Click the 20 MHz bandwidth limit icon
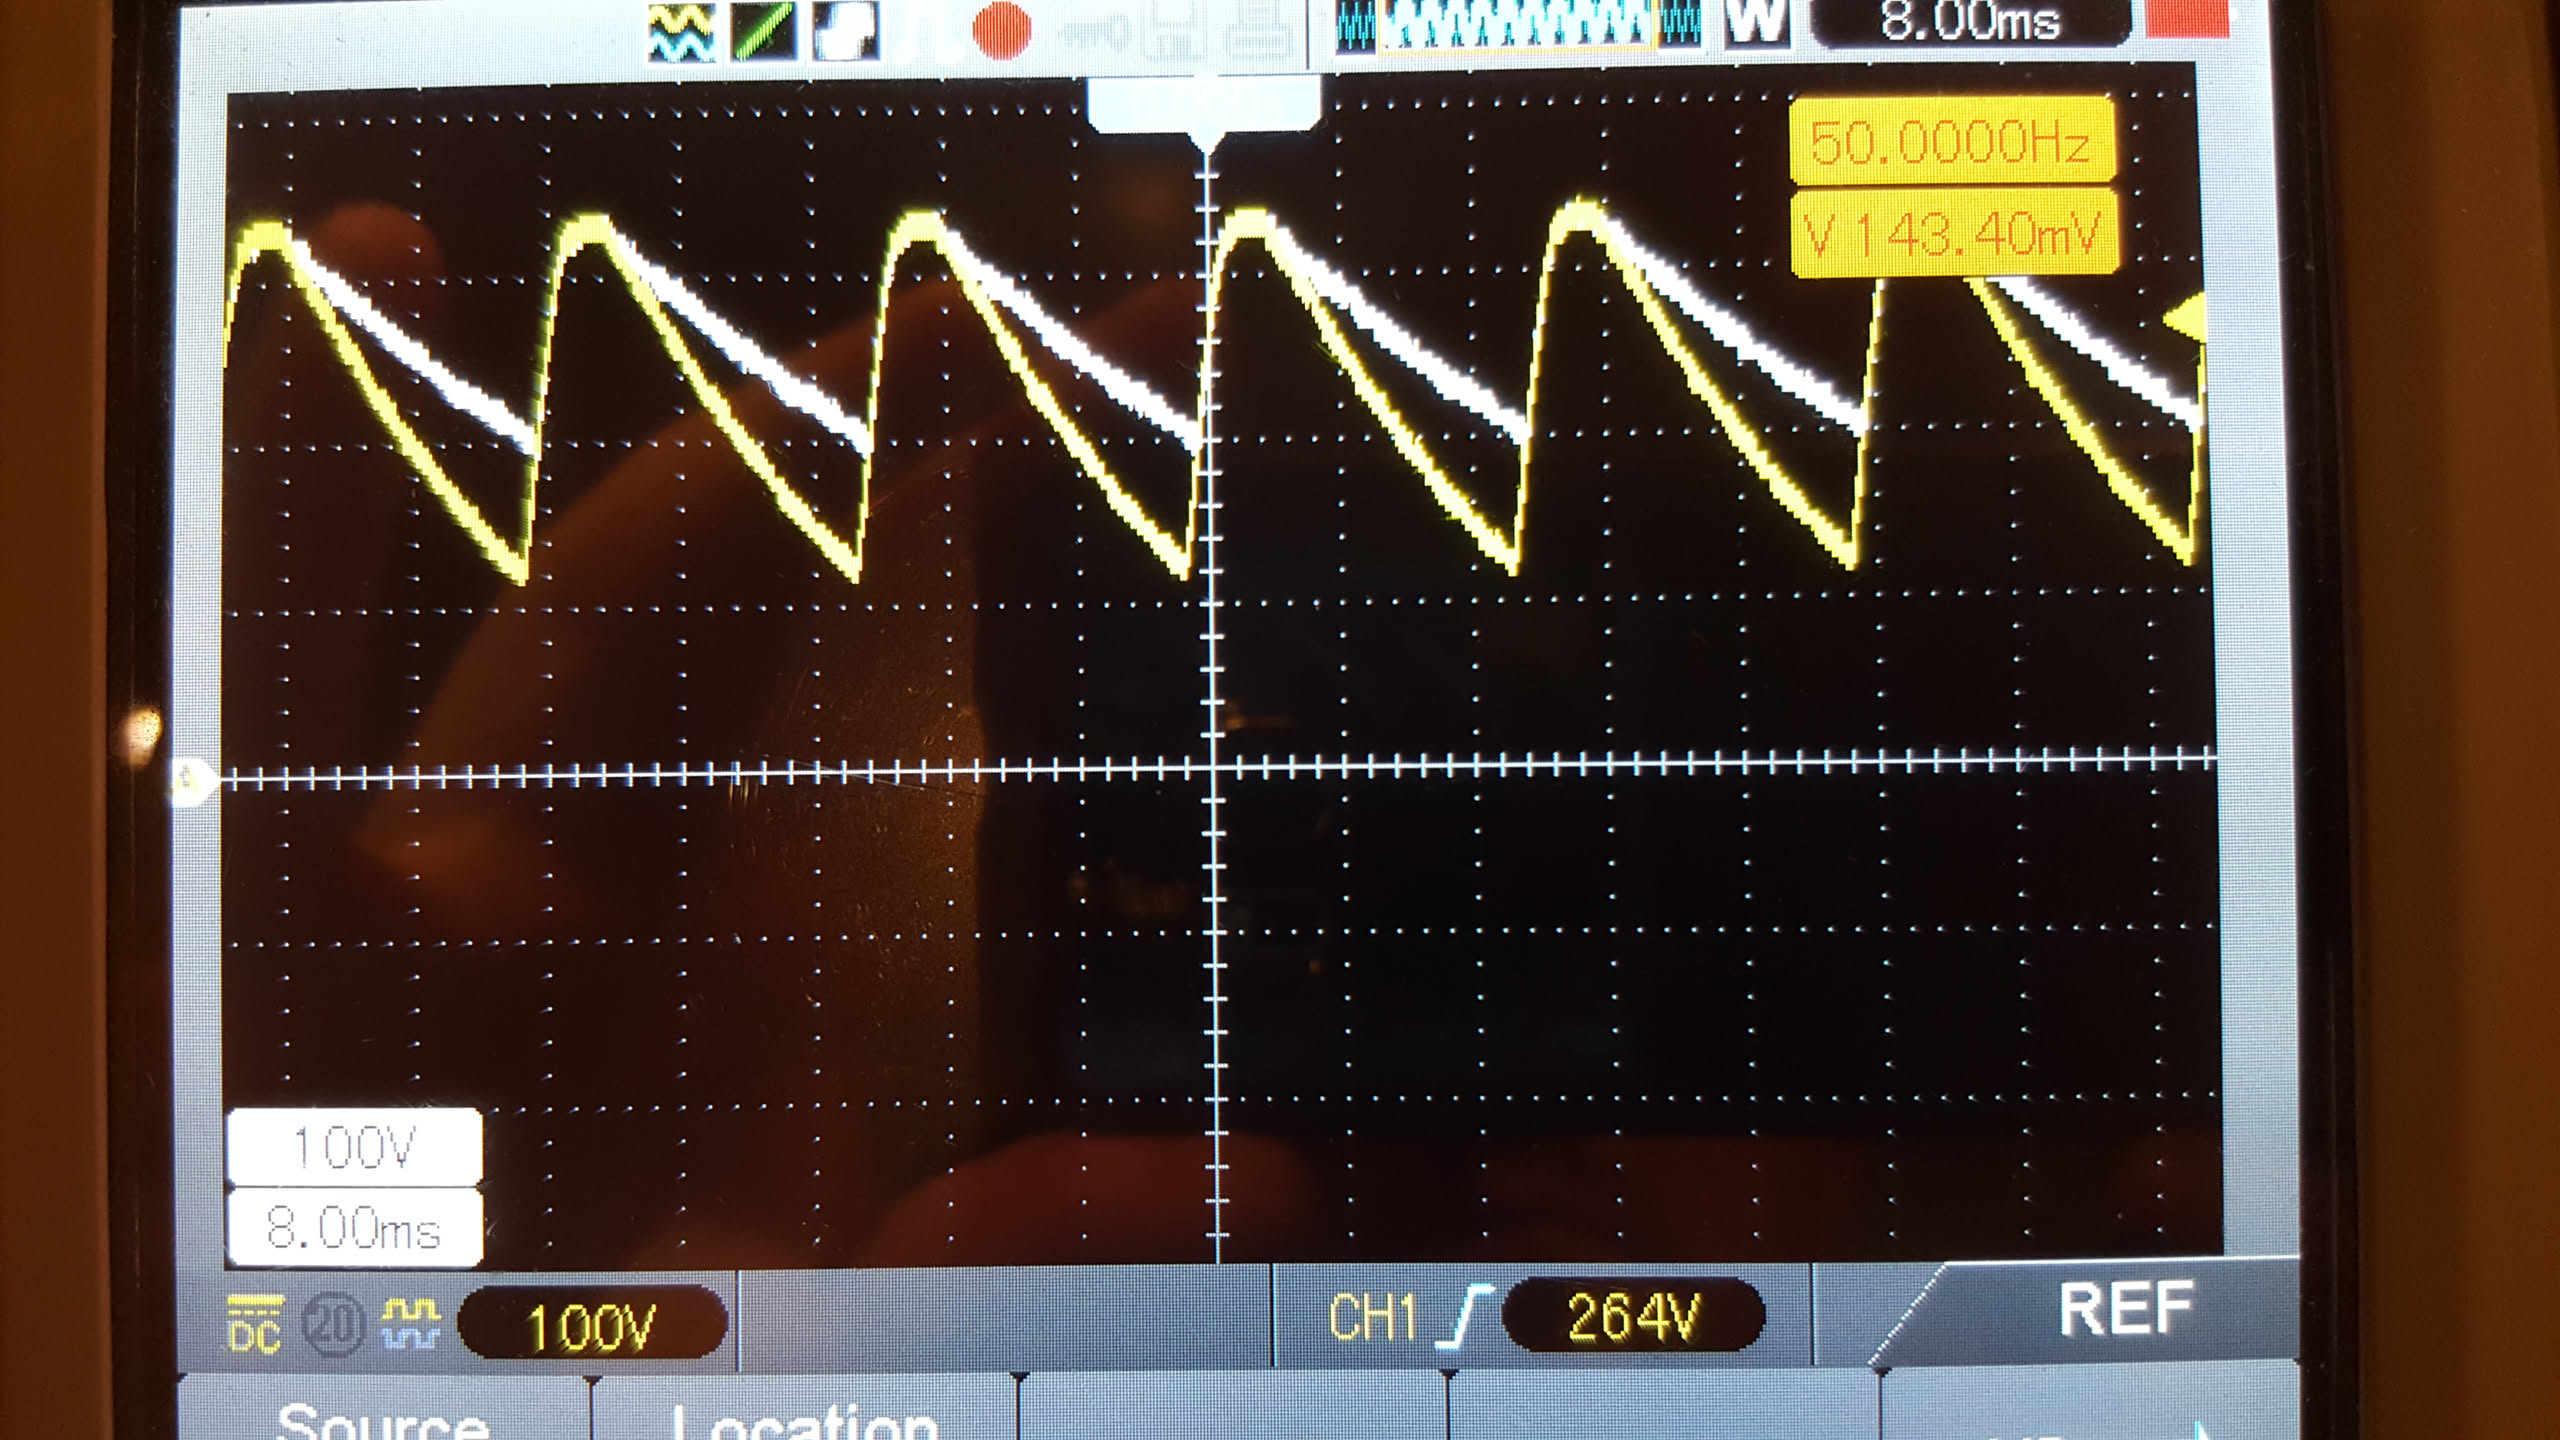Viewport: 2560px width, 1440px height. pos(334,1324)
